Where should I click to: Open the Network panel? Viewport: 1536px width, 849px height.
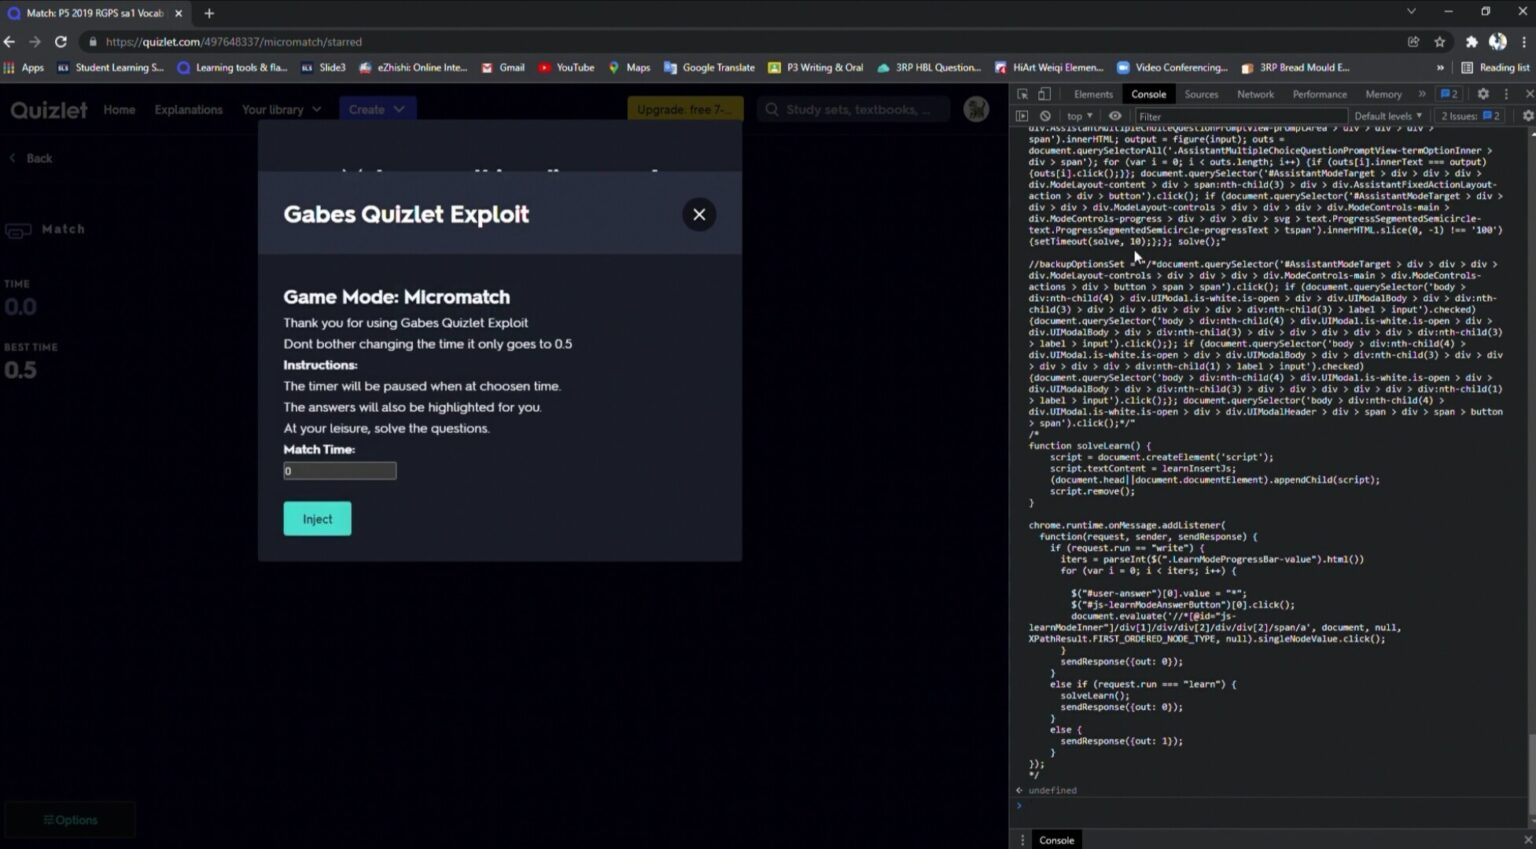(1255, 93)
